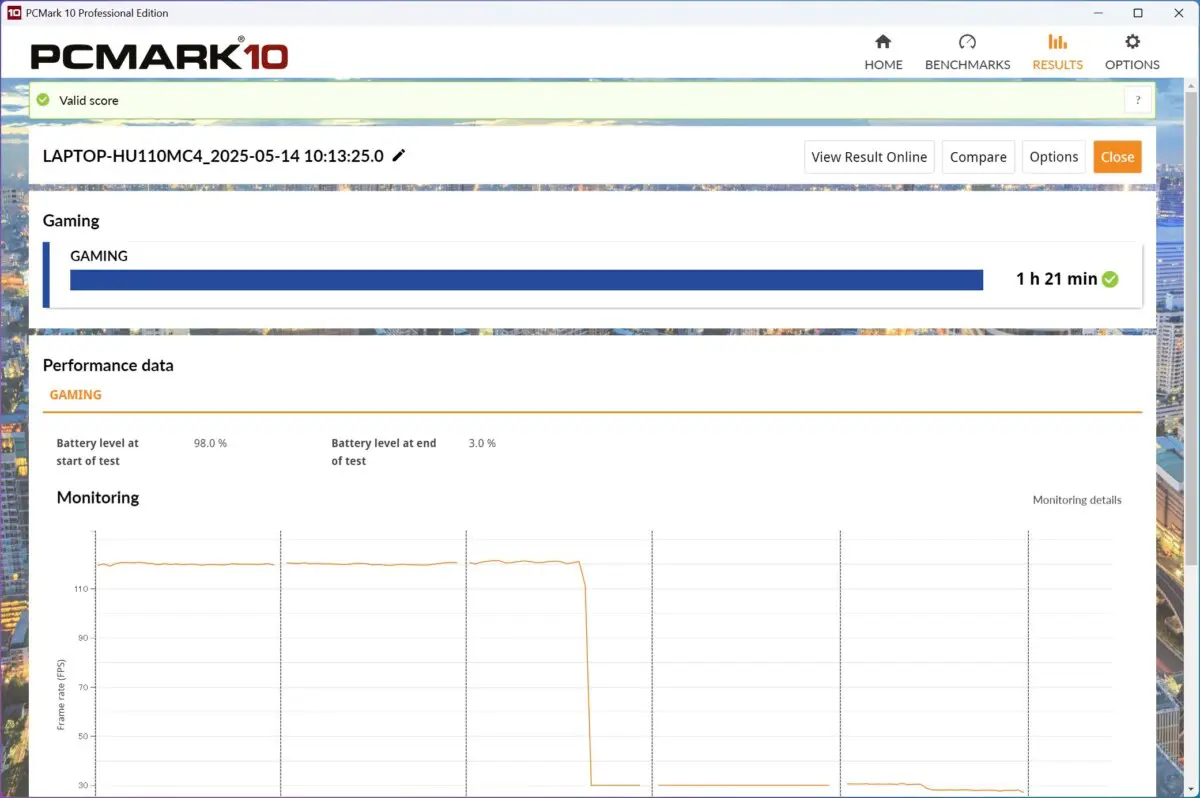Image resolution: width=1200 pixels, height=798 pixels.
Task: Click the Monitoring heading
Action: [x=98, y=497]
